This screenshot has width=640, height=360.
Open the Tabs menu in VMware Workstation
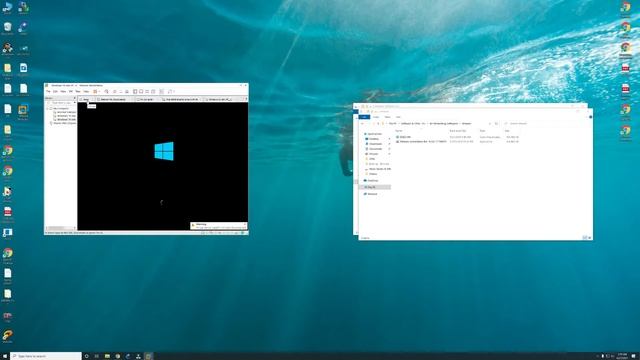[78, 91]
